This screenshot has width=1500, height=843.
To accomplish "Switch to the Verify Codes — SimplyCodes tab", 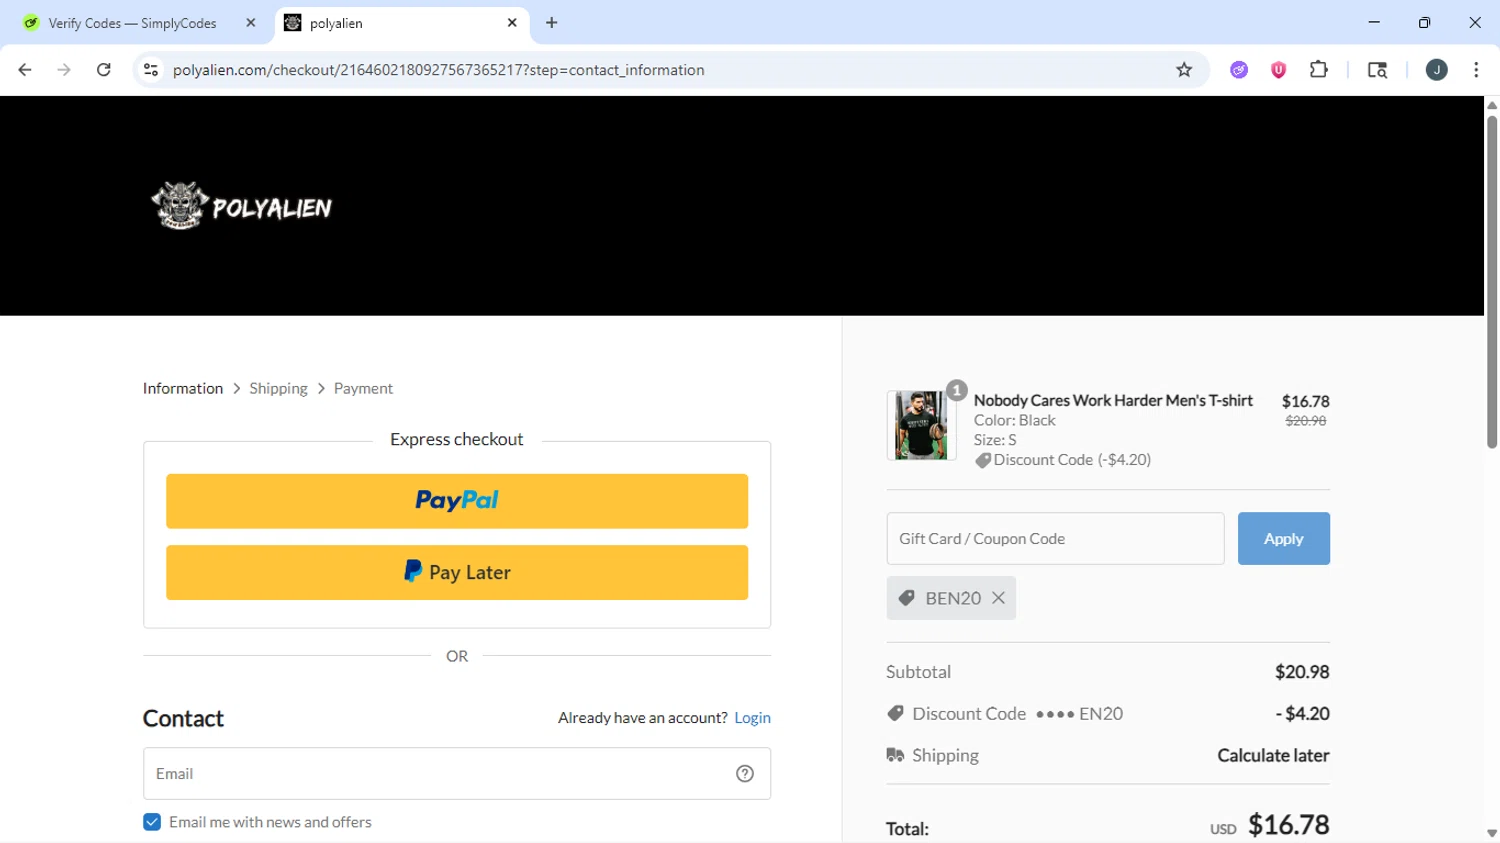I will click(132, 23).
